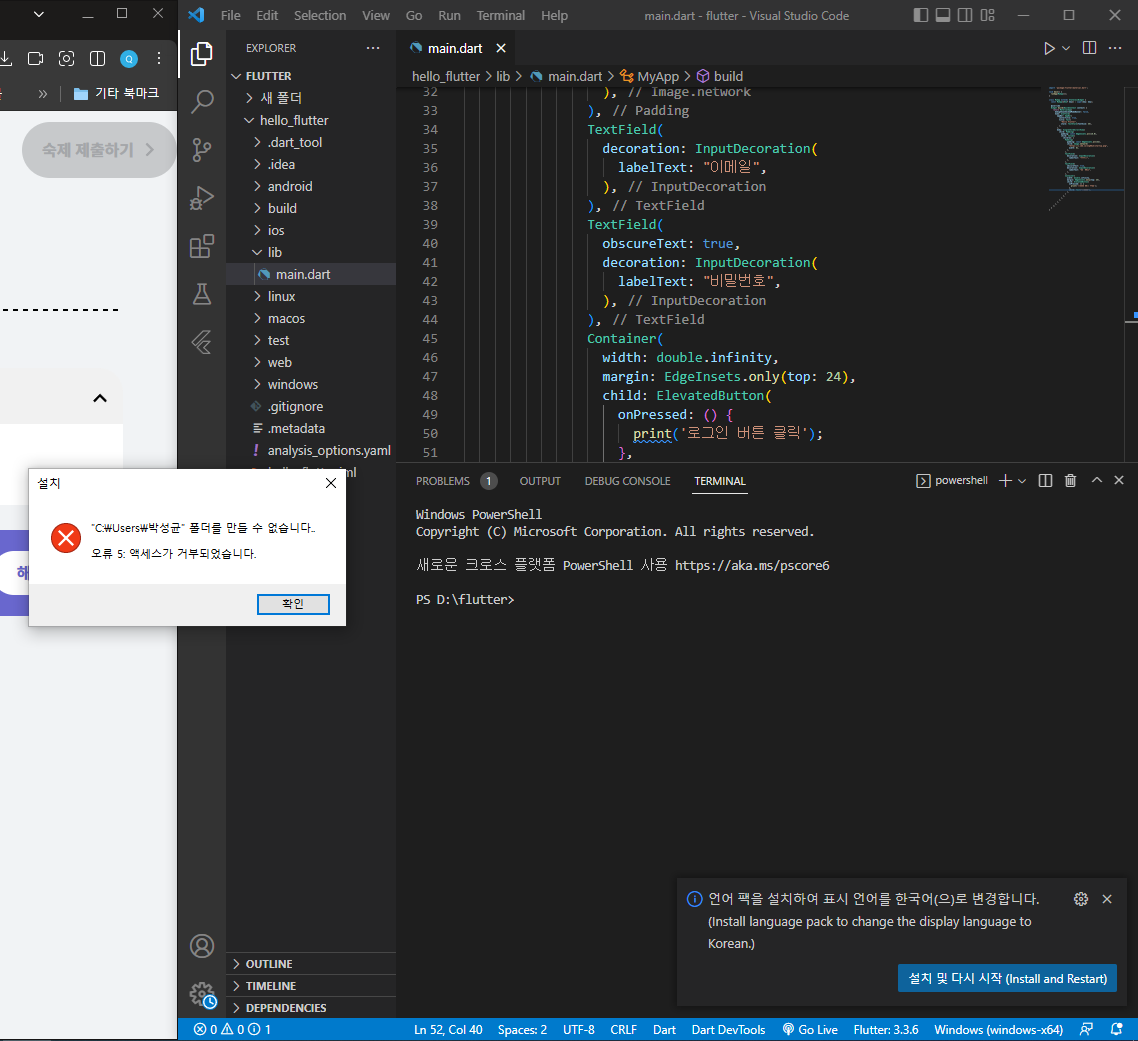Collapse the FLUTTER root folder
1138x1041 pixels.
311,75
